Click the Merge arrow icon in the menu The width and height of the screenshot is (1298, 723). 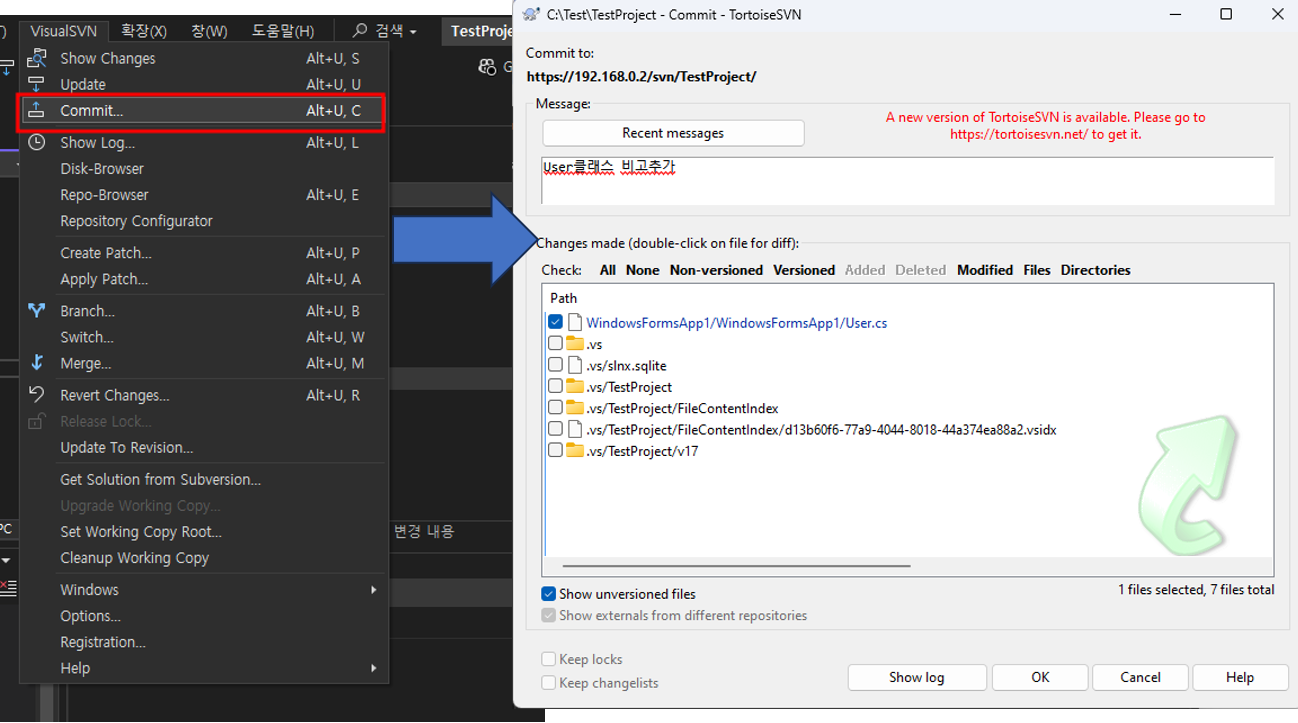tap(37, 363)
